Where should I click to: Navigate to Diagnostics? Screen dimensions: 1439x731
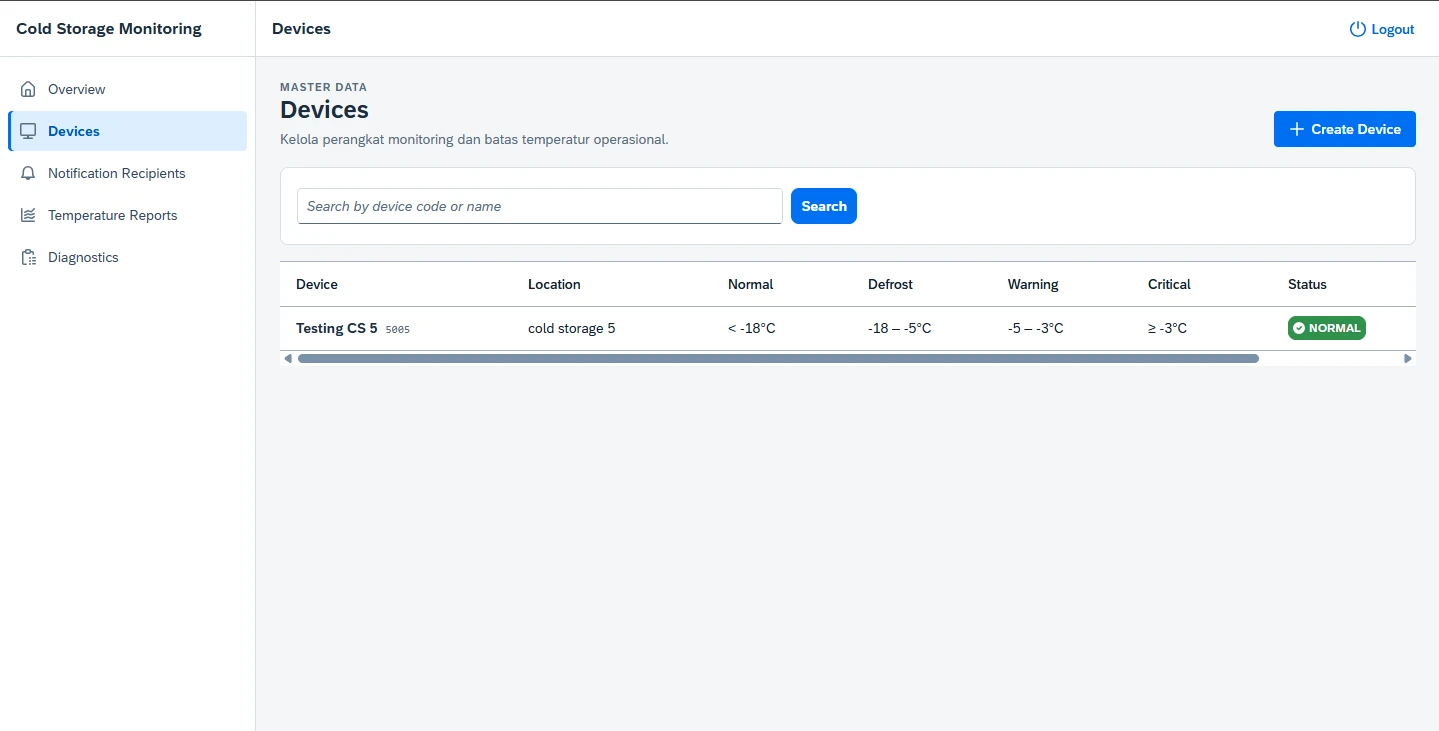[127, 257]
